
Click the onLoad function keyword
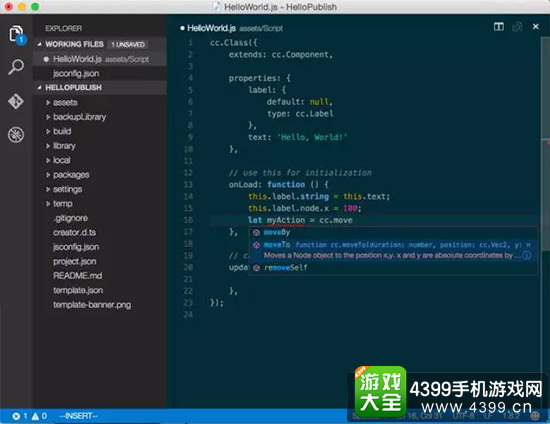[x=286, y=184]
